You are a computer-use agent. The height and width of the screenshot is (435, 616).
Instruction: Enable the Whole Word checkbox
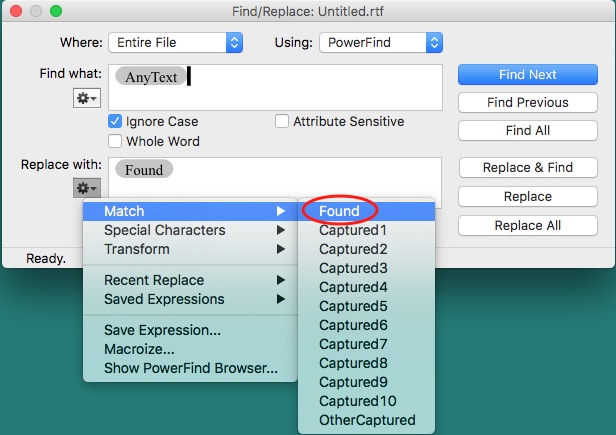point(116,141)
